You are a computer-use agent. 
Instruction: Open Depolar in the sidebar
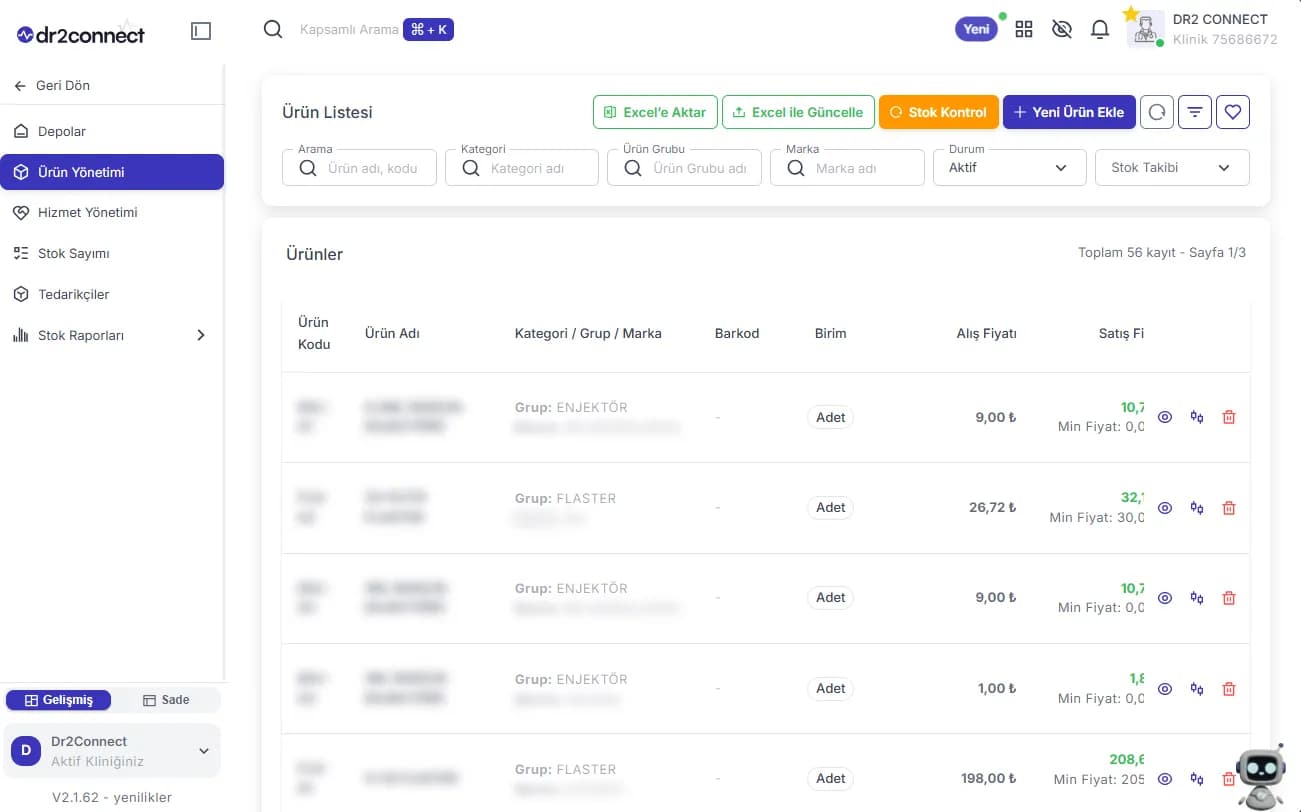112,131
